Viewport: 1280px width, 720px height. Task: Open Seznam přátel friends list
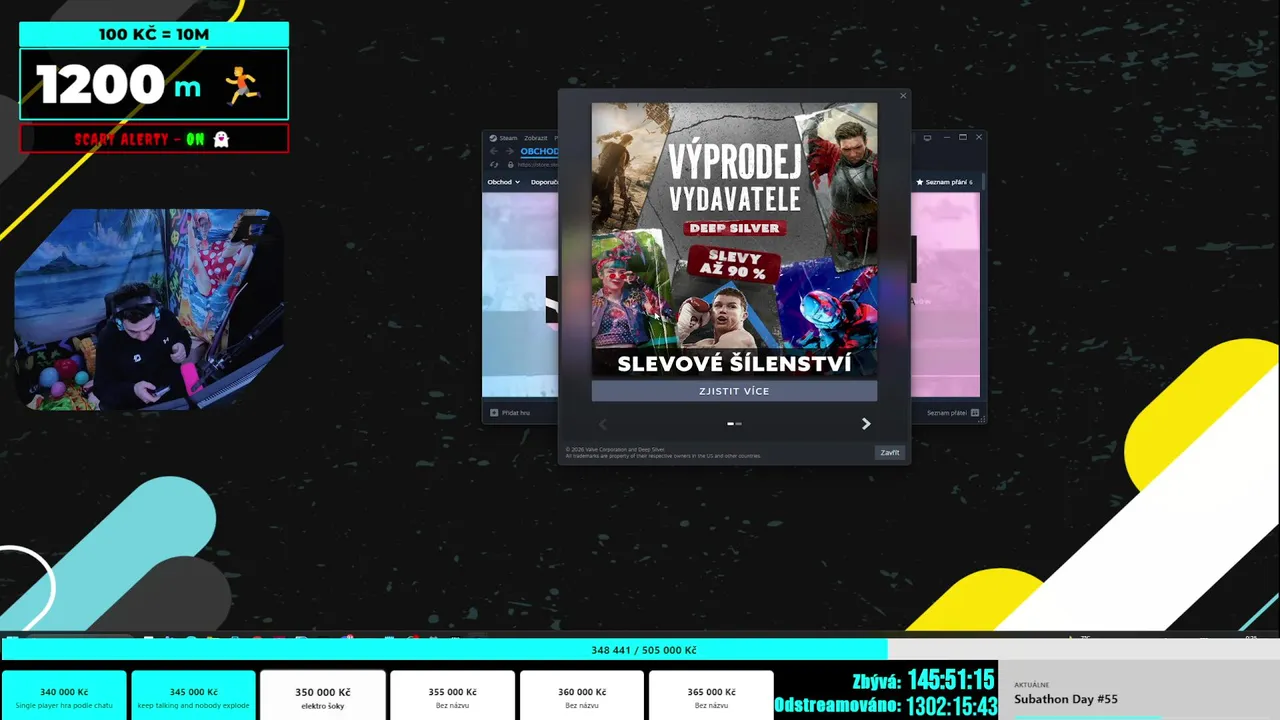point(953,413)
